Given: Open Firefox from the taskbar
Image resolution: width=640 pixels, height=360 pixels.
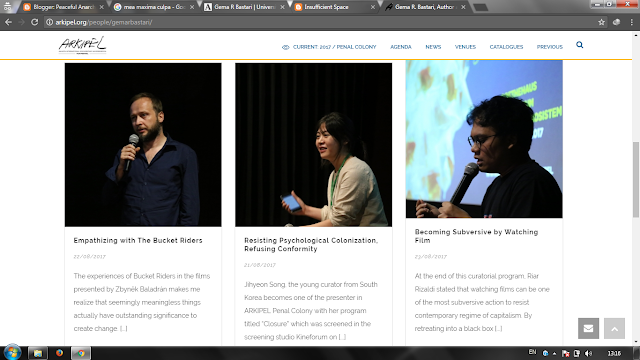Looking at the screenshot, I should click(x=60, y=353).
